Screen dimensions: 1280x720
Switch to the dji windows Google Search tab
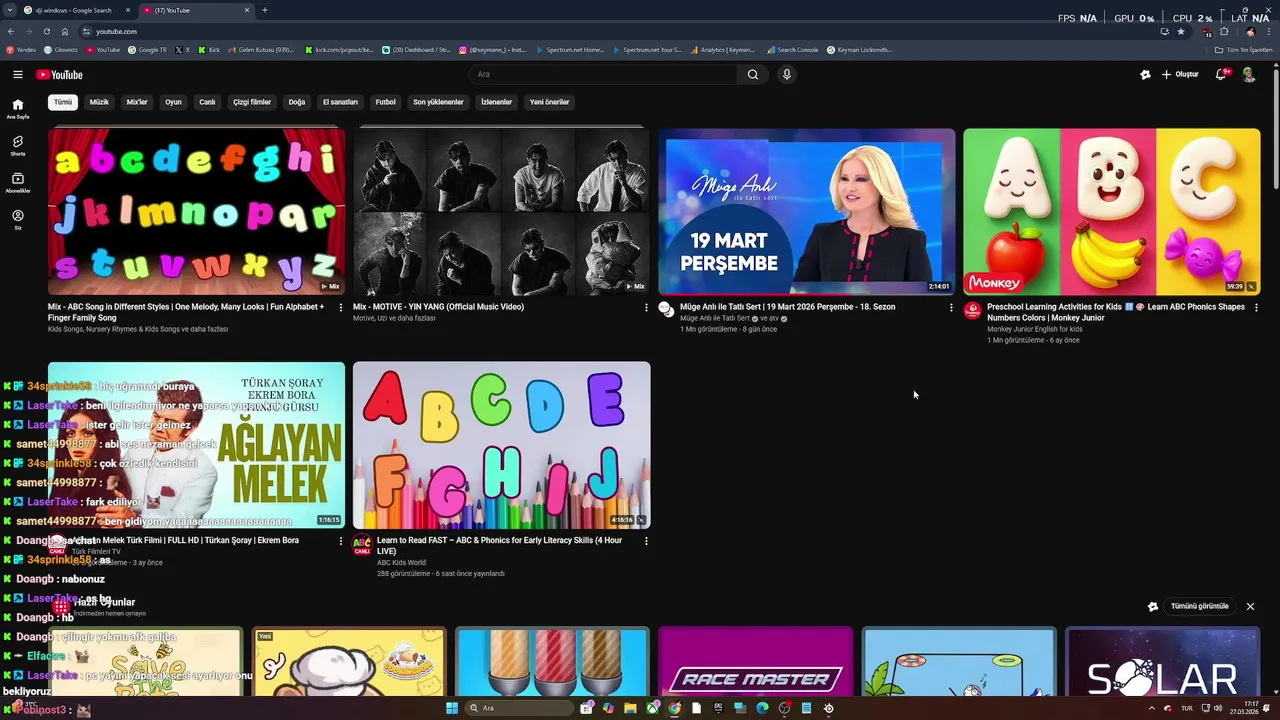coord(73,10)
